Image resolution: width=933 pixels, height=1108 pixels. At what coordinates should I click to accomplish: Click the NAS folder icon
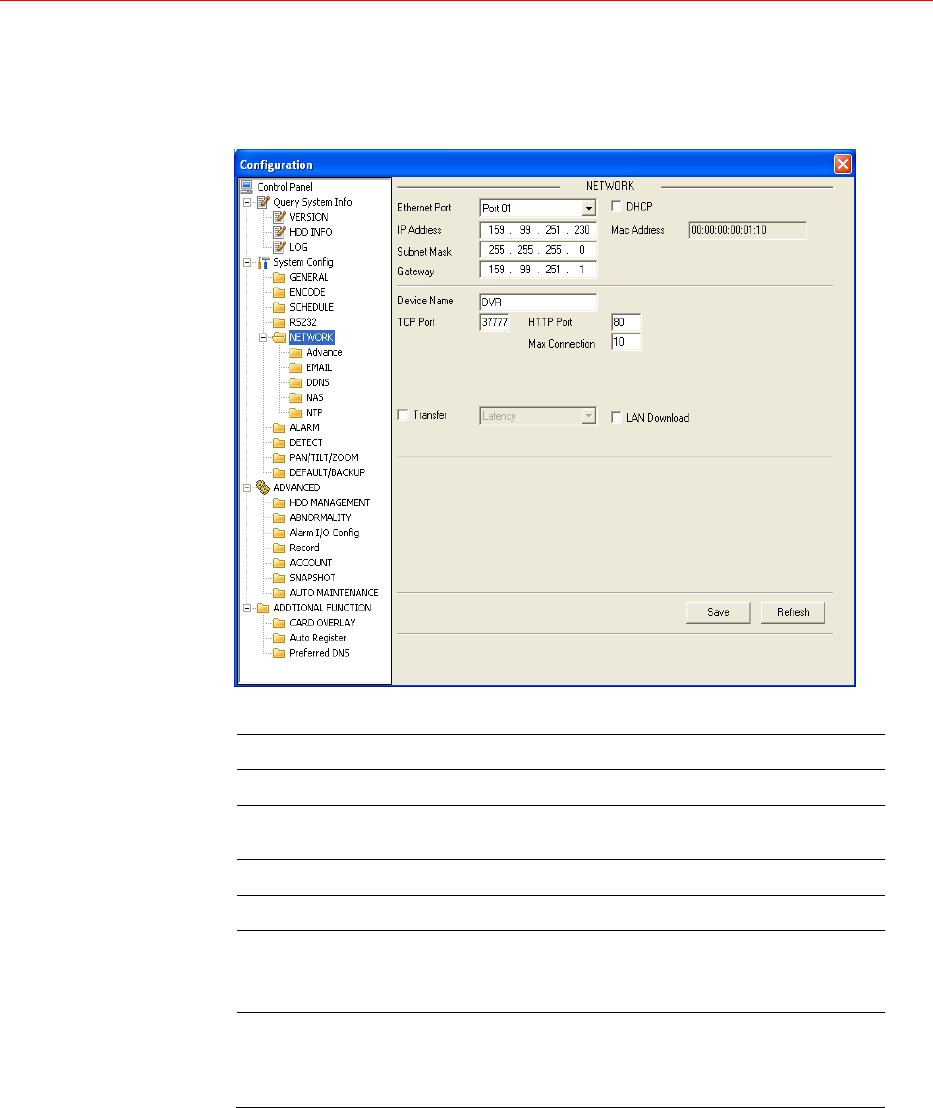point(295,397)
